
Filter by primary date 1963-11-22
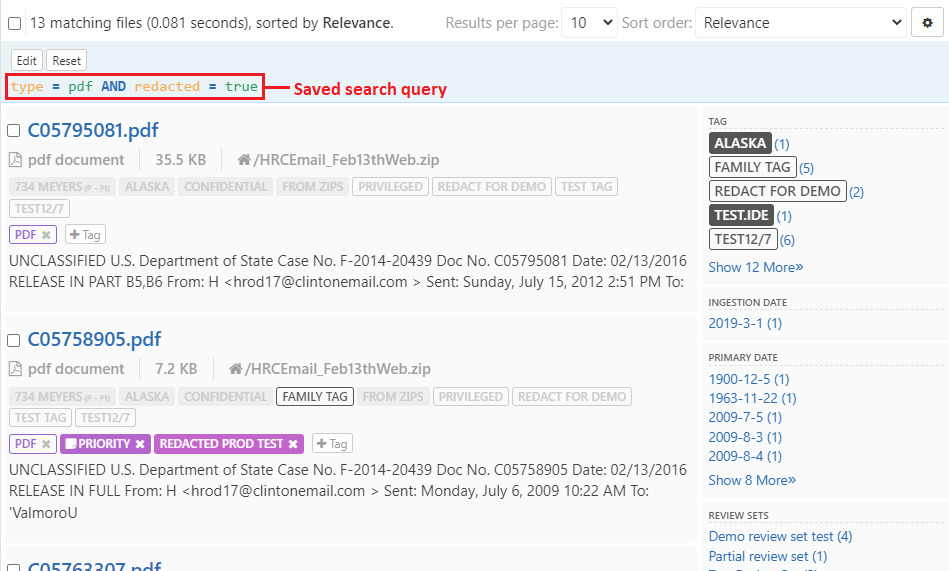click(x=752, y=398)
